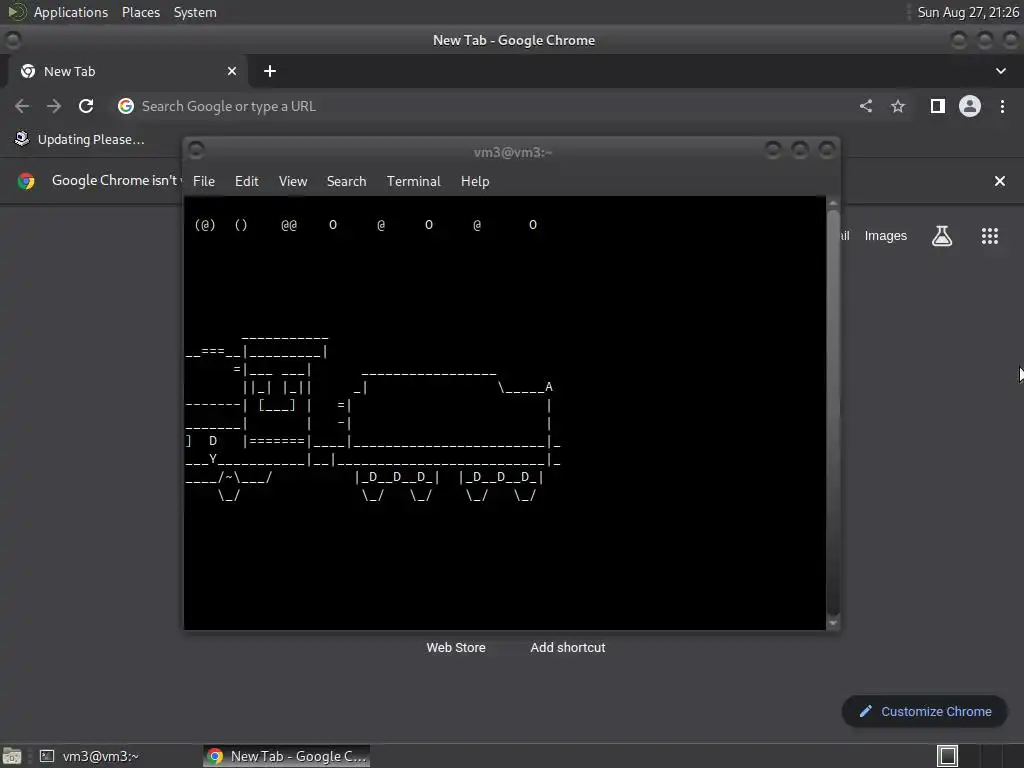Click Google icon in address bar
Viewport: 1024px width, 768px height.
126,106
